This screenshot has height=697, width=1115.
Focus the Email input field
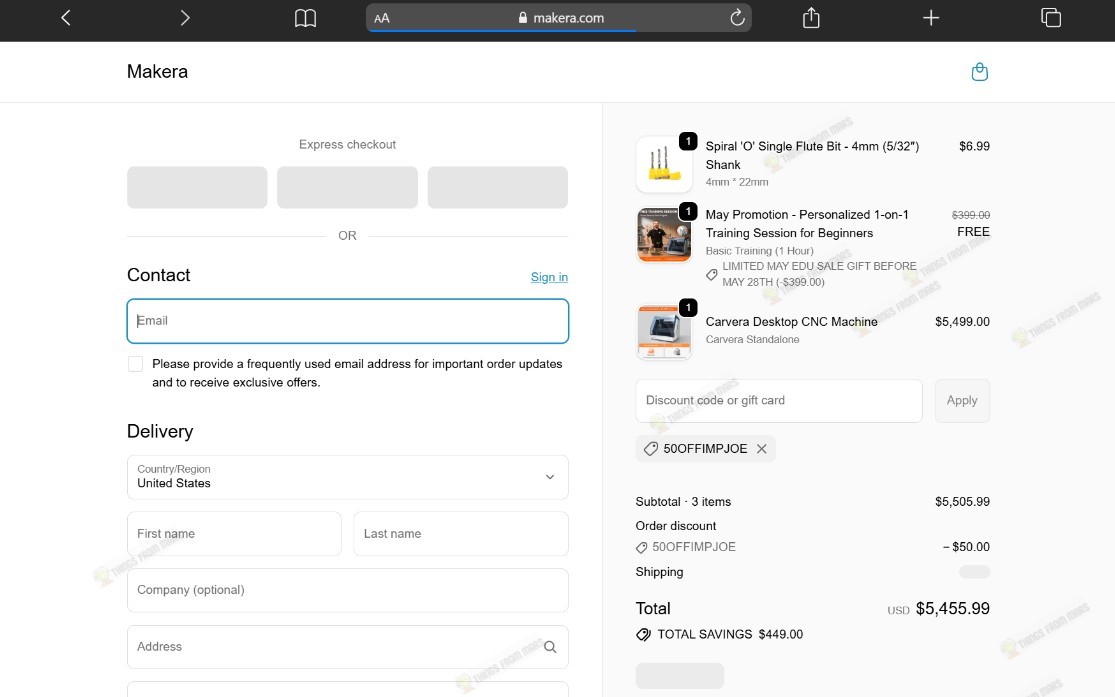(x=348, y=321)
